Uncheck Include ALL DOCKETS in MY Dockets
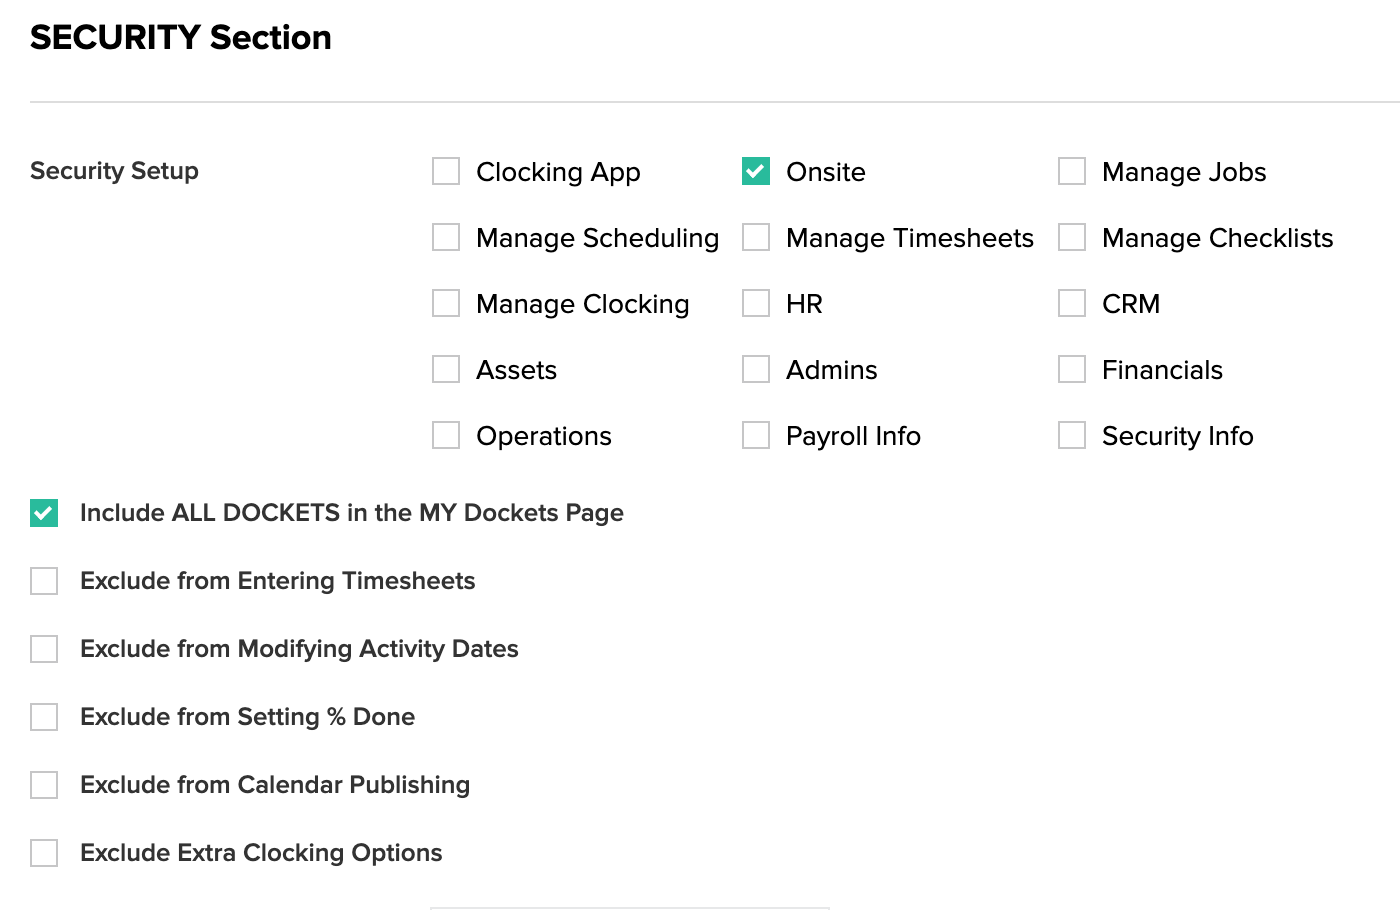The width and height of the screenshot is (1400, 910). (44, 513)
